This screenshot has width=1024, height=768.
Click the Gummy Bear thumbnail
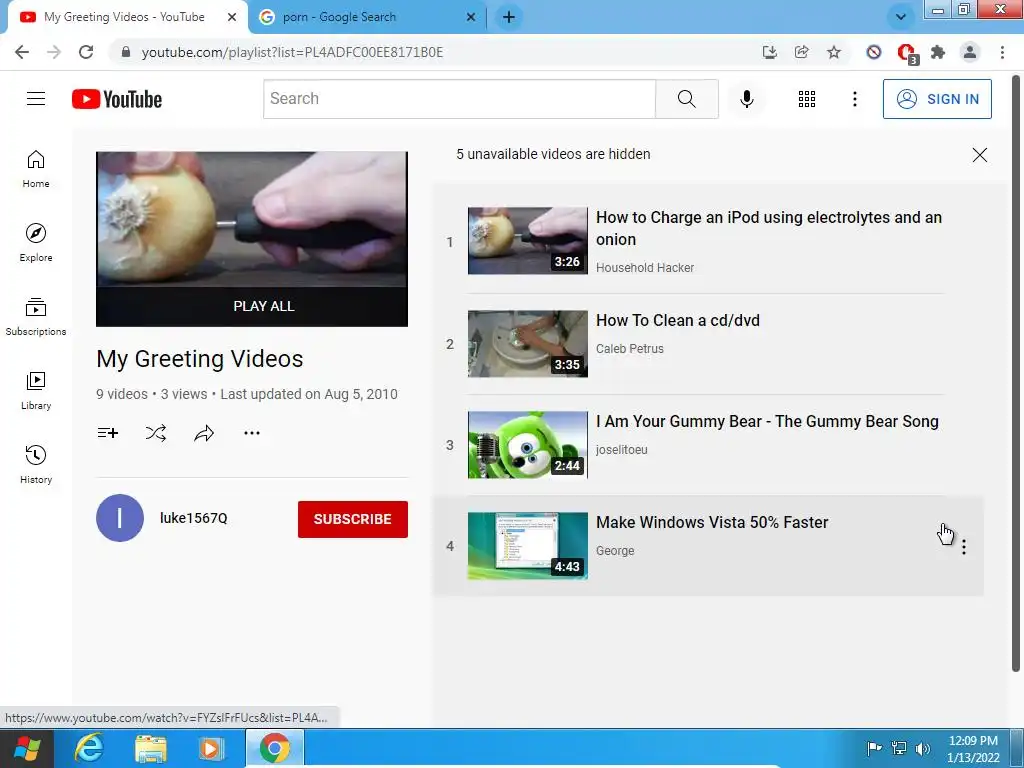[x=528, y=445]
